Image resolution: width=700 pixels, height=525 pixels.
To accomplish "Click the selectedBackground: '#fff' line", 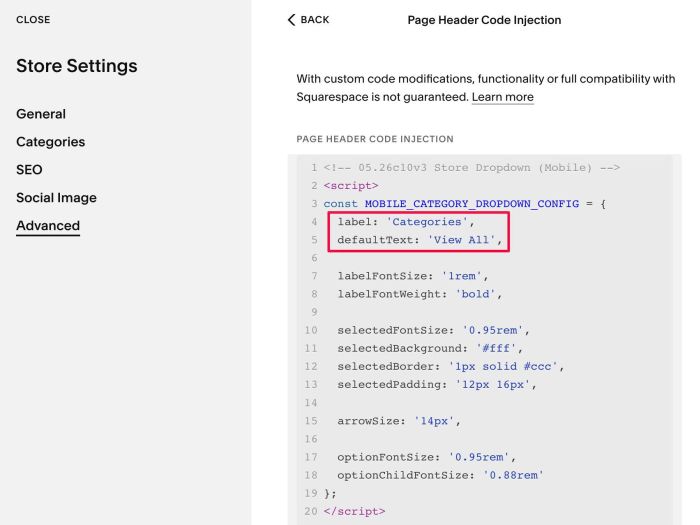I will tap(430, 348).
